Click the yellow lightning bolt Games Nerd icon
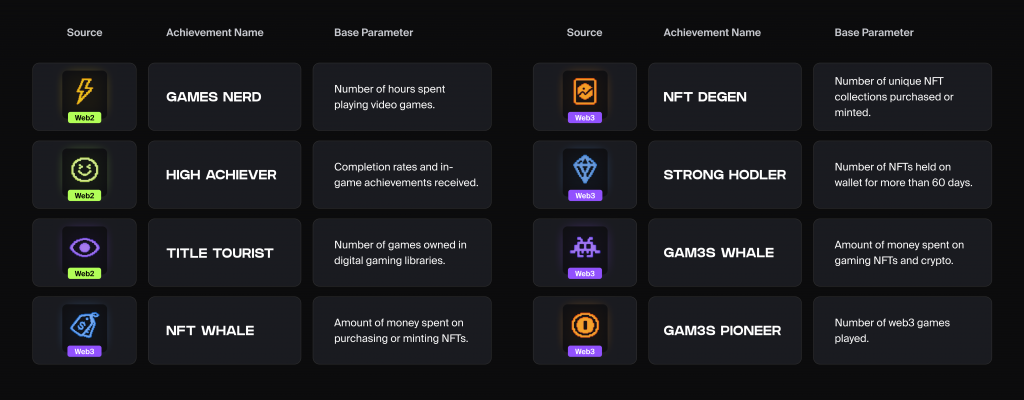 click(x=84, y=91)
